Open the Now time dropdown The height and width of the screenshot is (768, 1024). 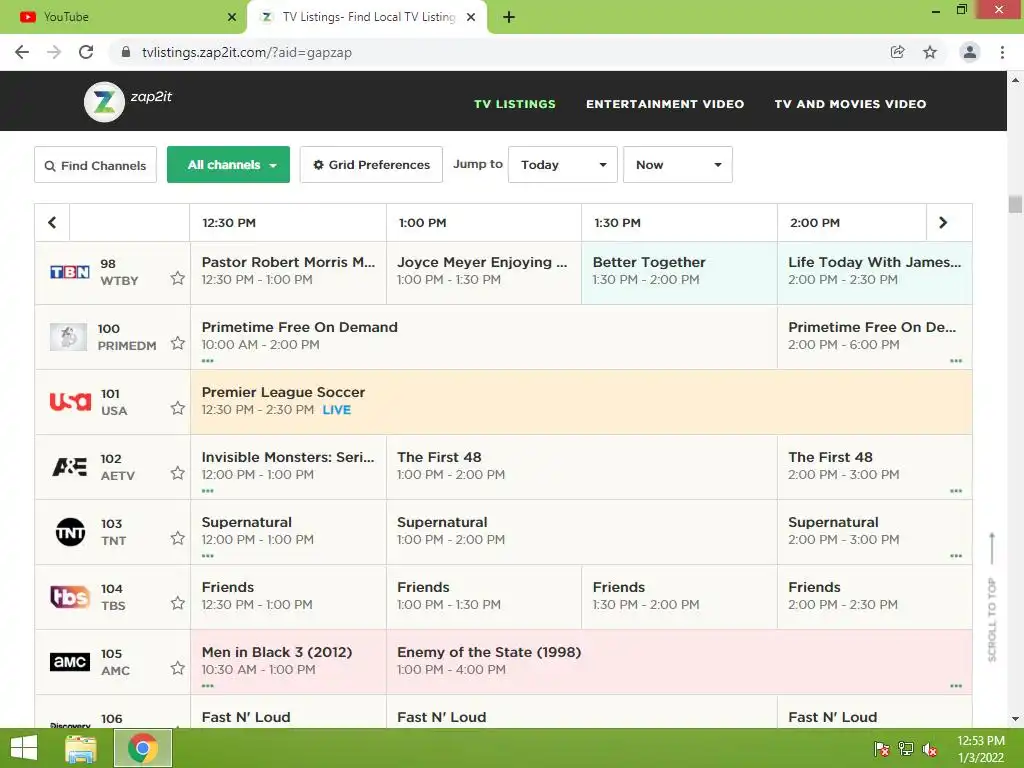click(x=678, y=165)
